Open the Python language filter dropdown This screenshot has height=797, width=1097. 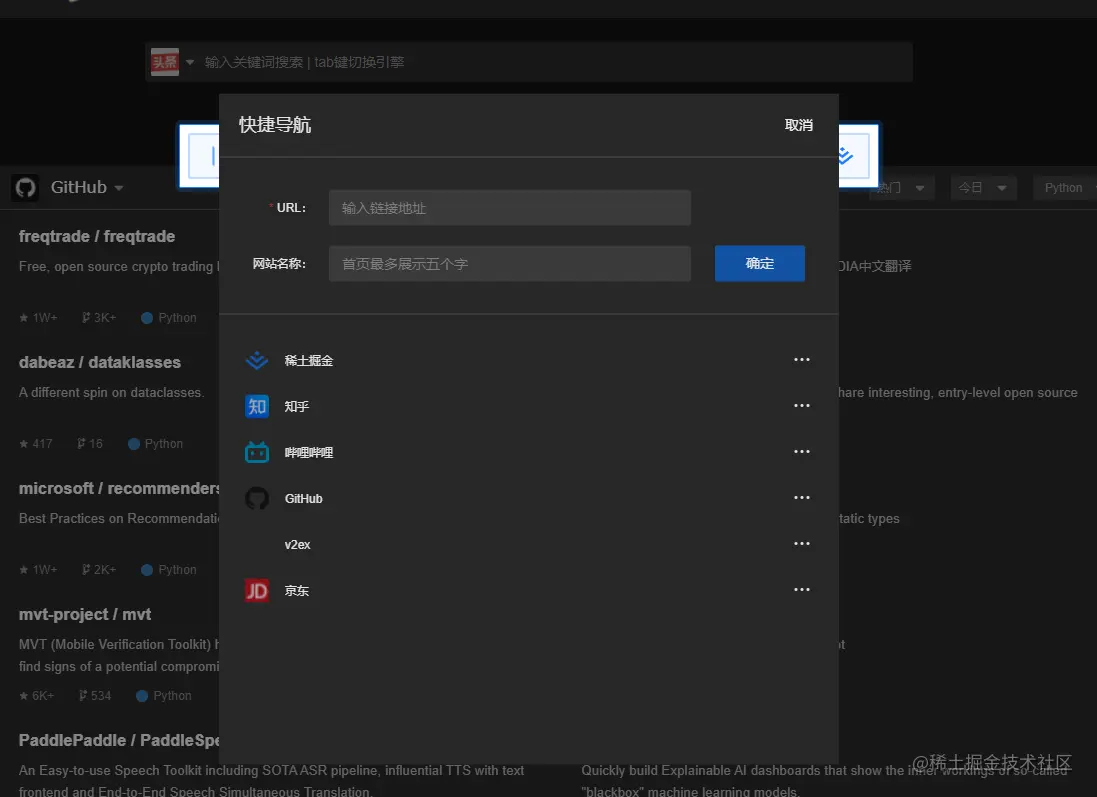point(1066,188)
